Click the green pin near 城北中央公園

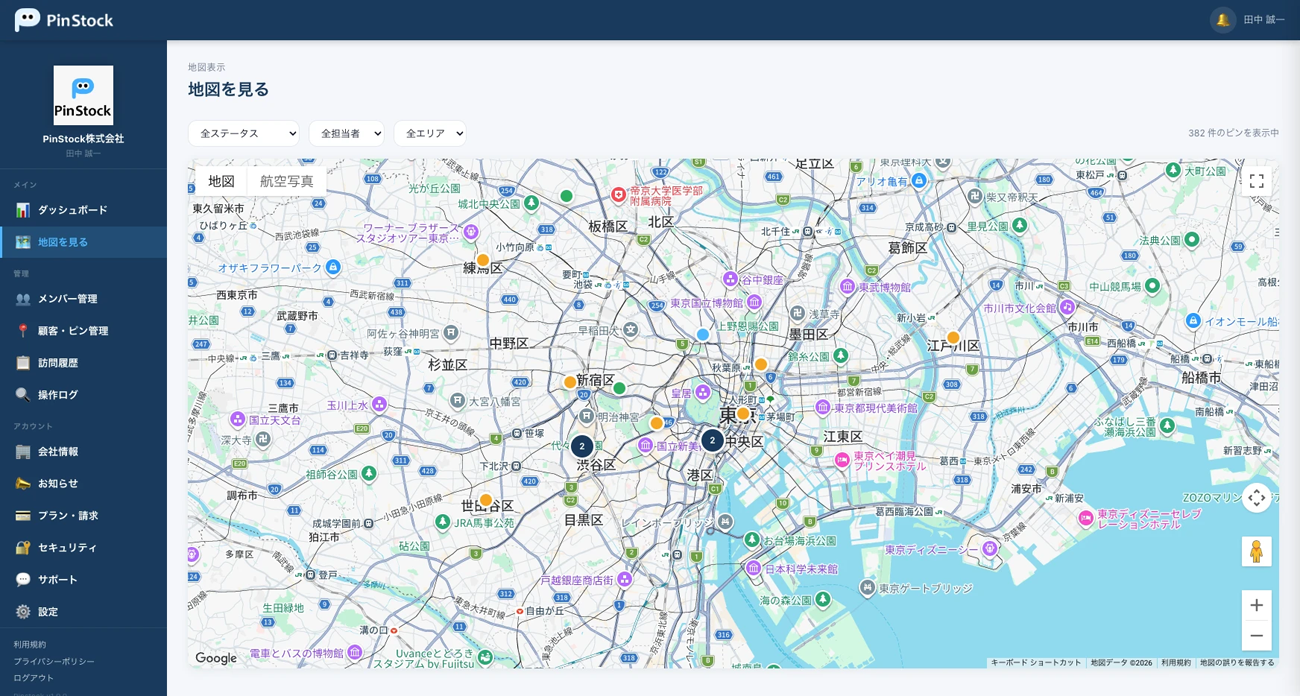pyautogui.click(x=566, y=196)
